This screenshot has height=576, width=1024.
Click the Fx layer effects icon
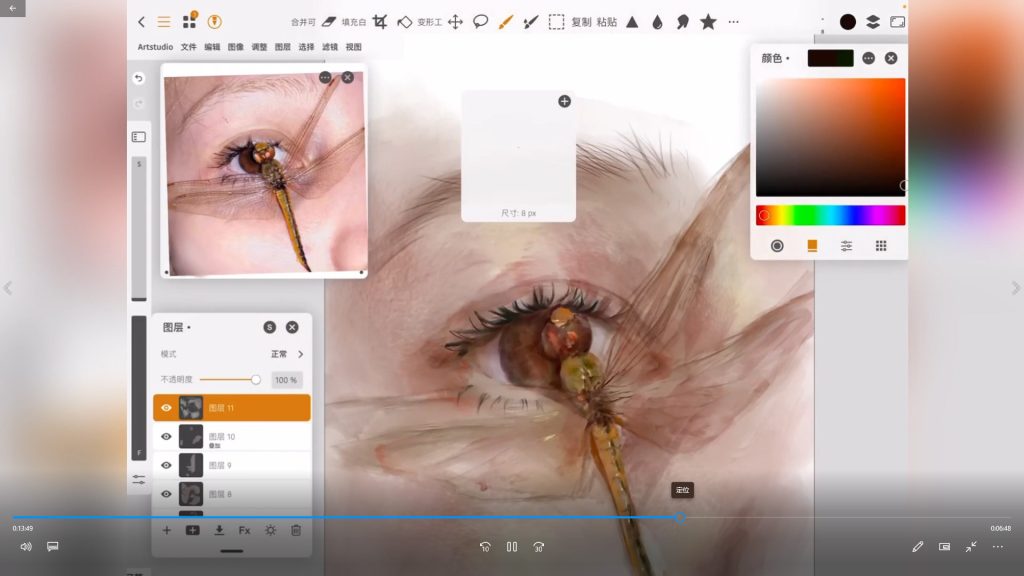(x=244, y=530)
